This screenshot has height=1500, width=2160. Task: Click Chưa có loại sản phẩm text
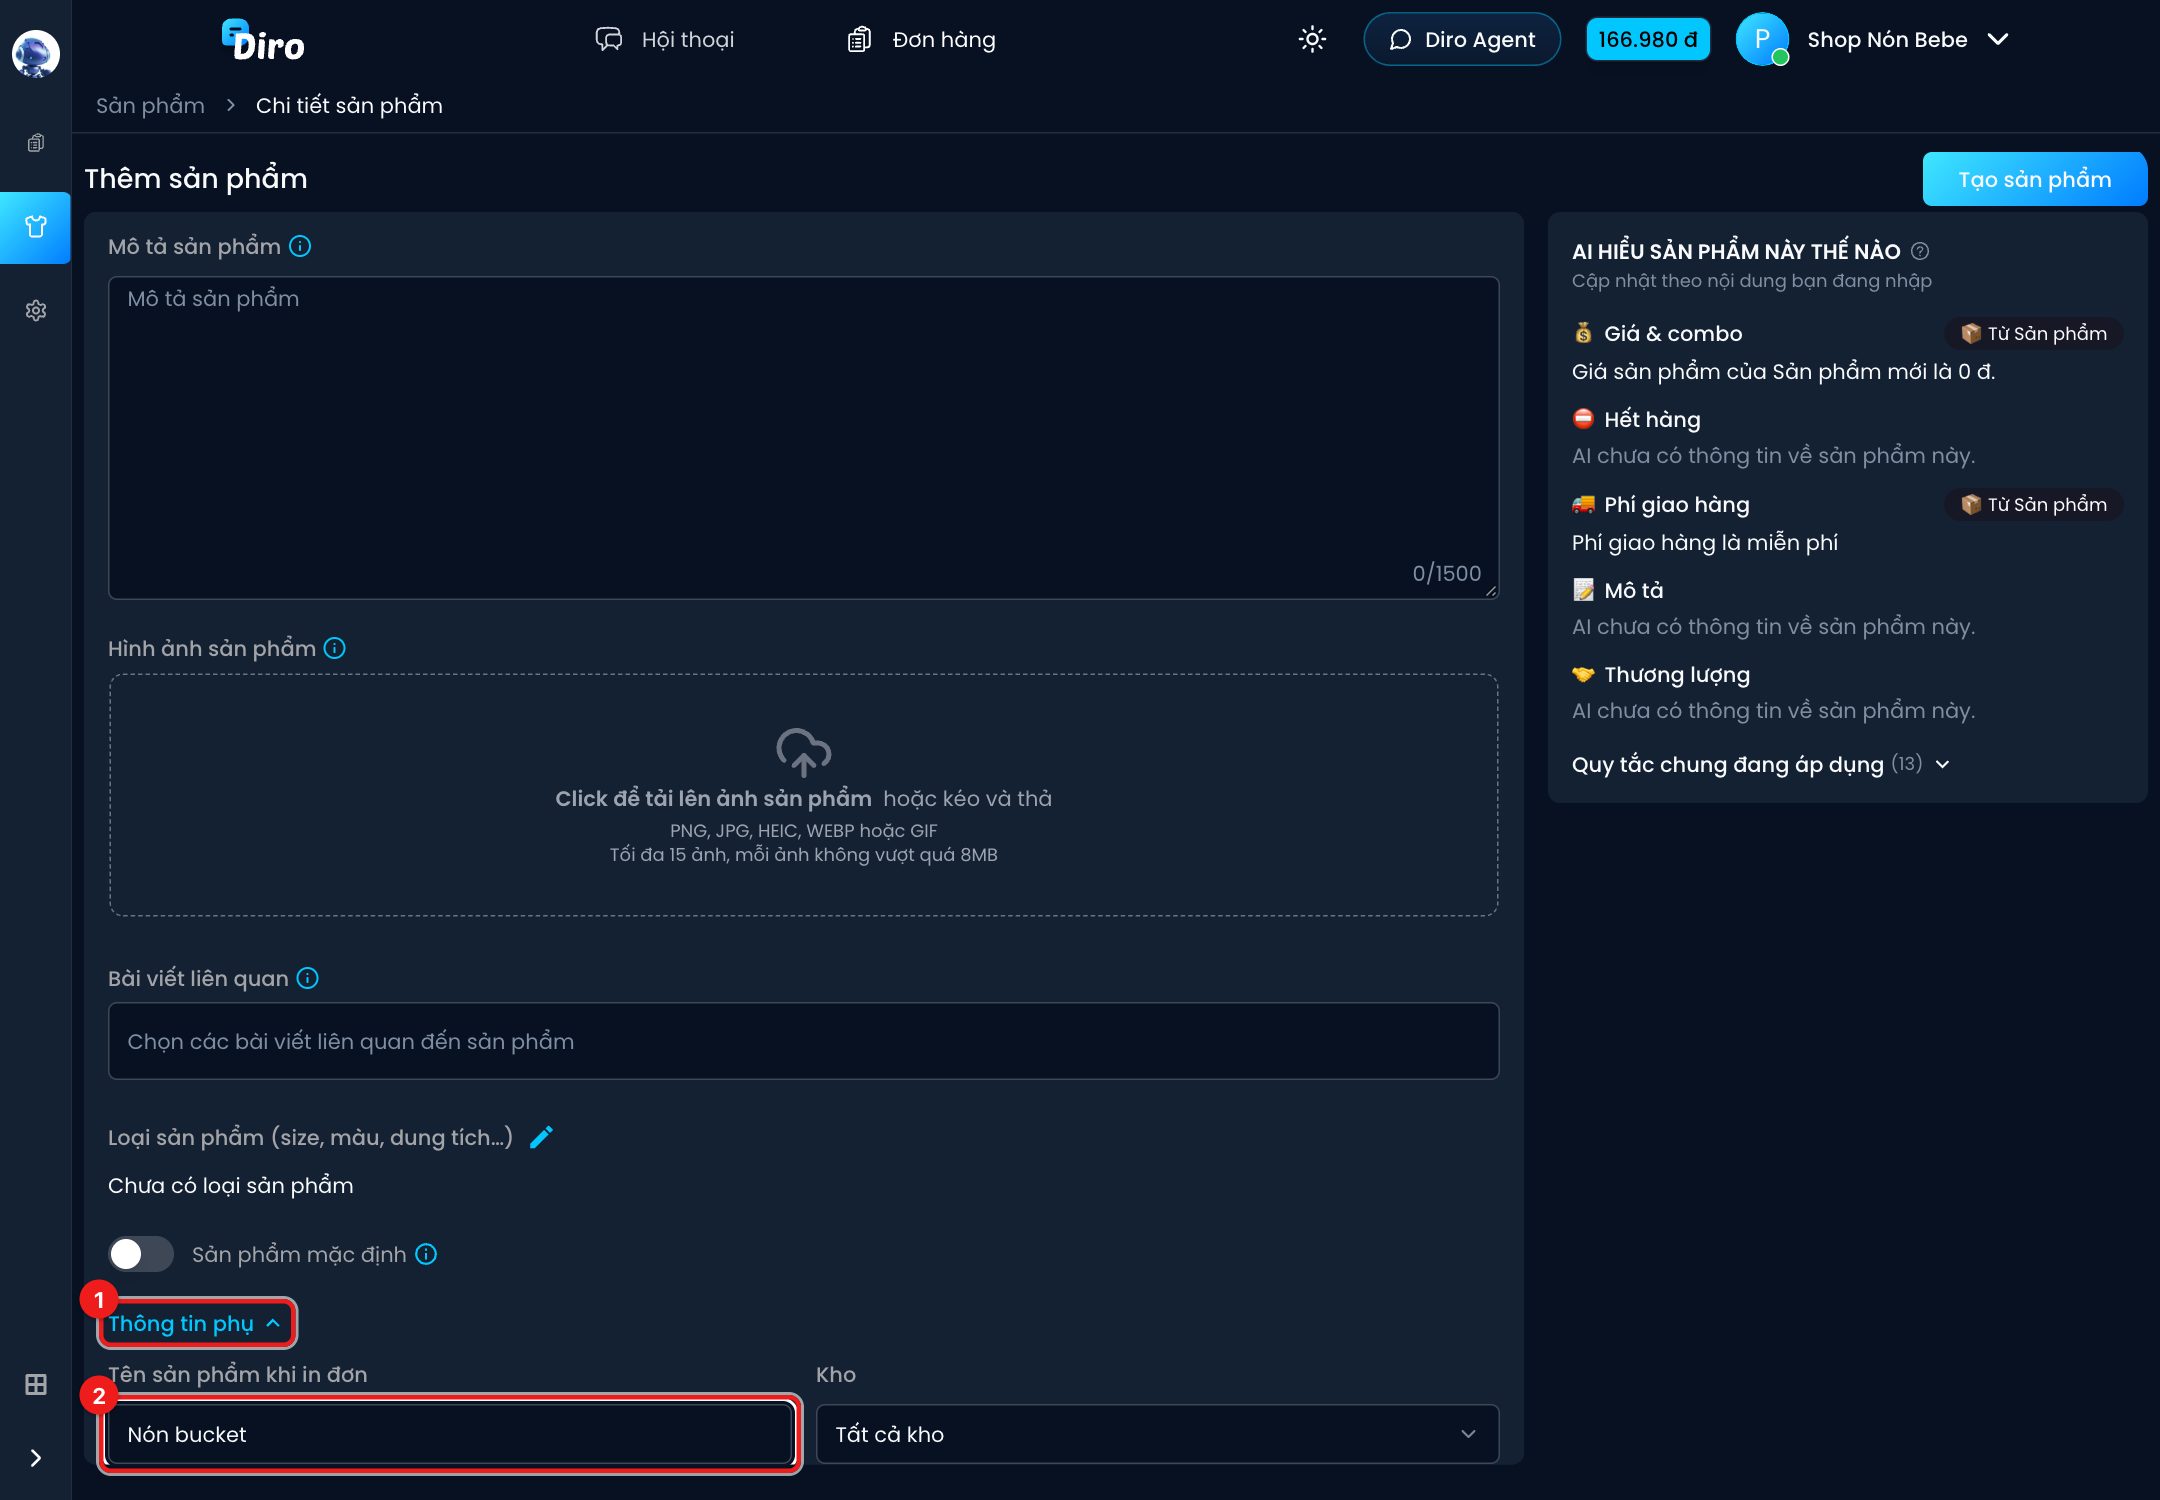pos(230,1185)
